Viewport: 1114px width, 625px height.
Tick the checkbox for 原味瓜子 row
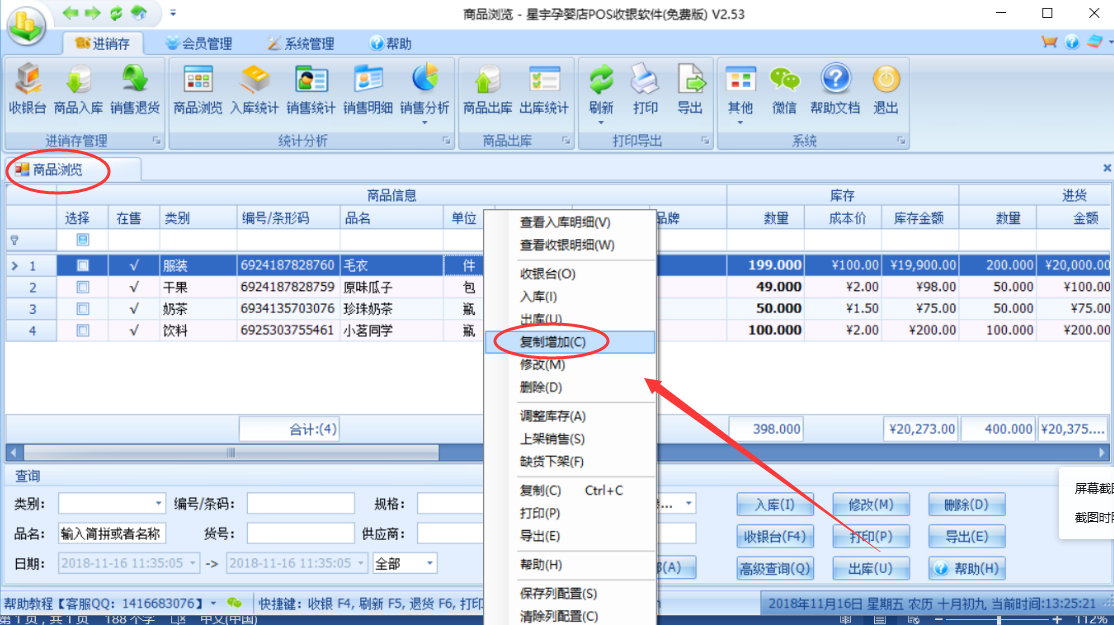pyautogui.click(x=82, y=287)
